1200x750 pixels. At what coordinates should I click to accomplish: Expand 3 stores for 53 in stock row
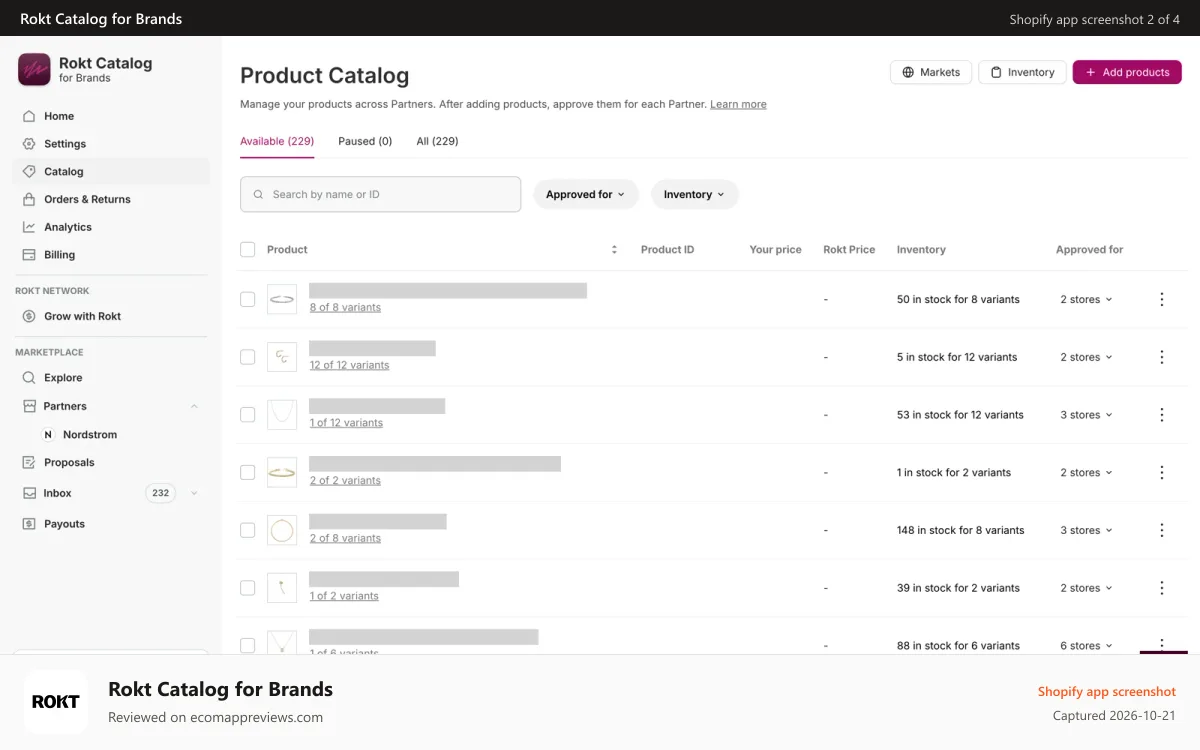1086,415
